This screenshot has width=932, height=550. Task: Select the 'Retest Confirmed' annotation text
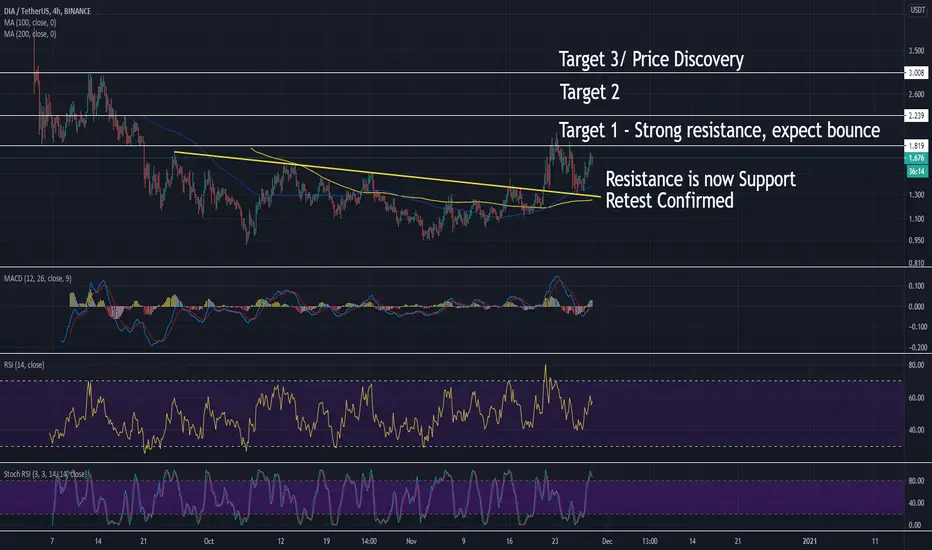(x=669, y=200)
